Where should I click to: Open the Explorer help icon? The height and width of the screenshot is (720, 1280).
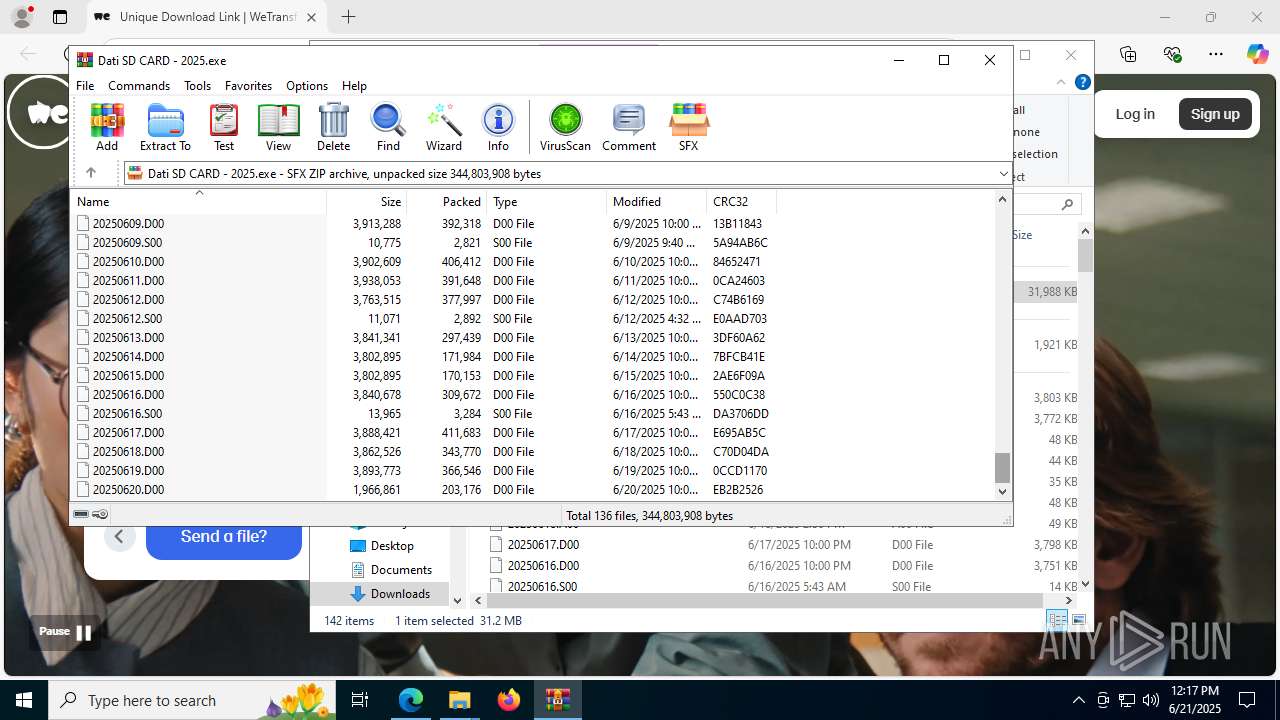tap(1082, 82)
